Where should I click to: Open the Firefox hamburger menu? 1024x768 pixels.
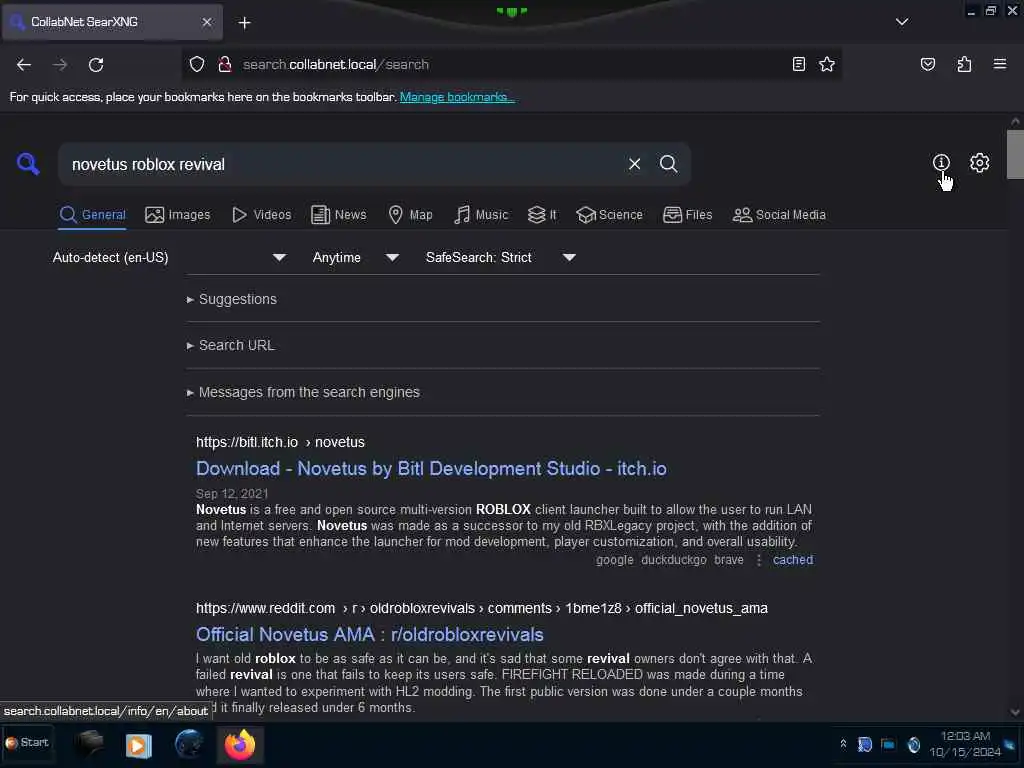point(1000,64)
